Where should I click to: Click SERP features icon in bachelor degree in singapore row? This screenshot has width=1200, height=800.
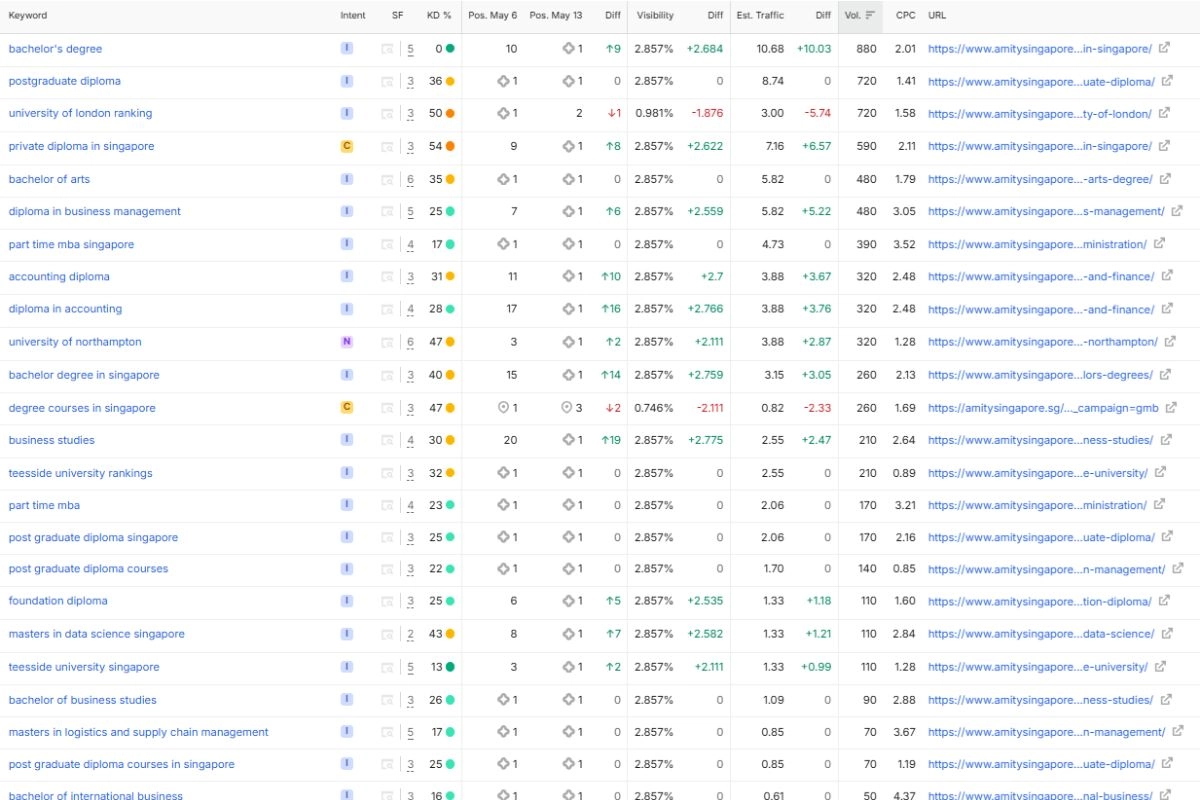(x=387, y=376)
